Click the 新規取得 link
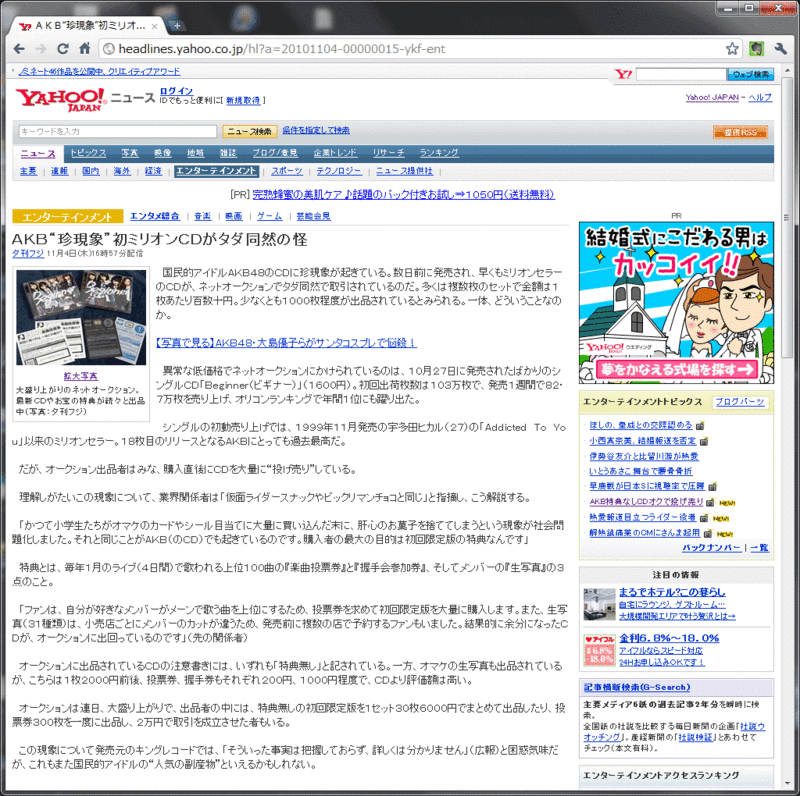Screen dimensions: 800x796 243,101
